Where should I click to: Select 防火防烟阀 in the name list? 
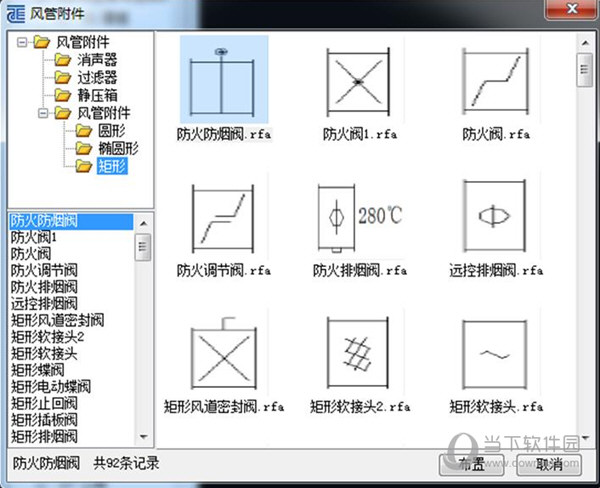(x=71, y=222)
